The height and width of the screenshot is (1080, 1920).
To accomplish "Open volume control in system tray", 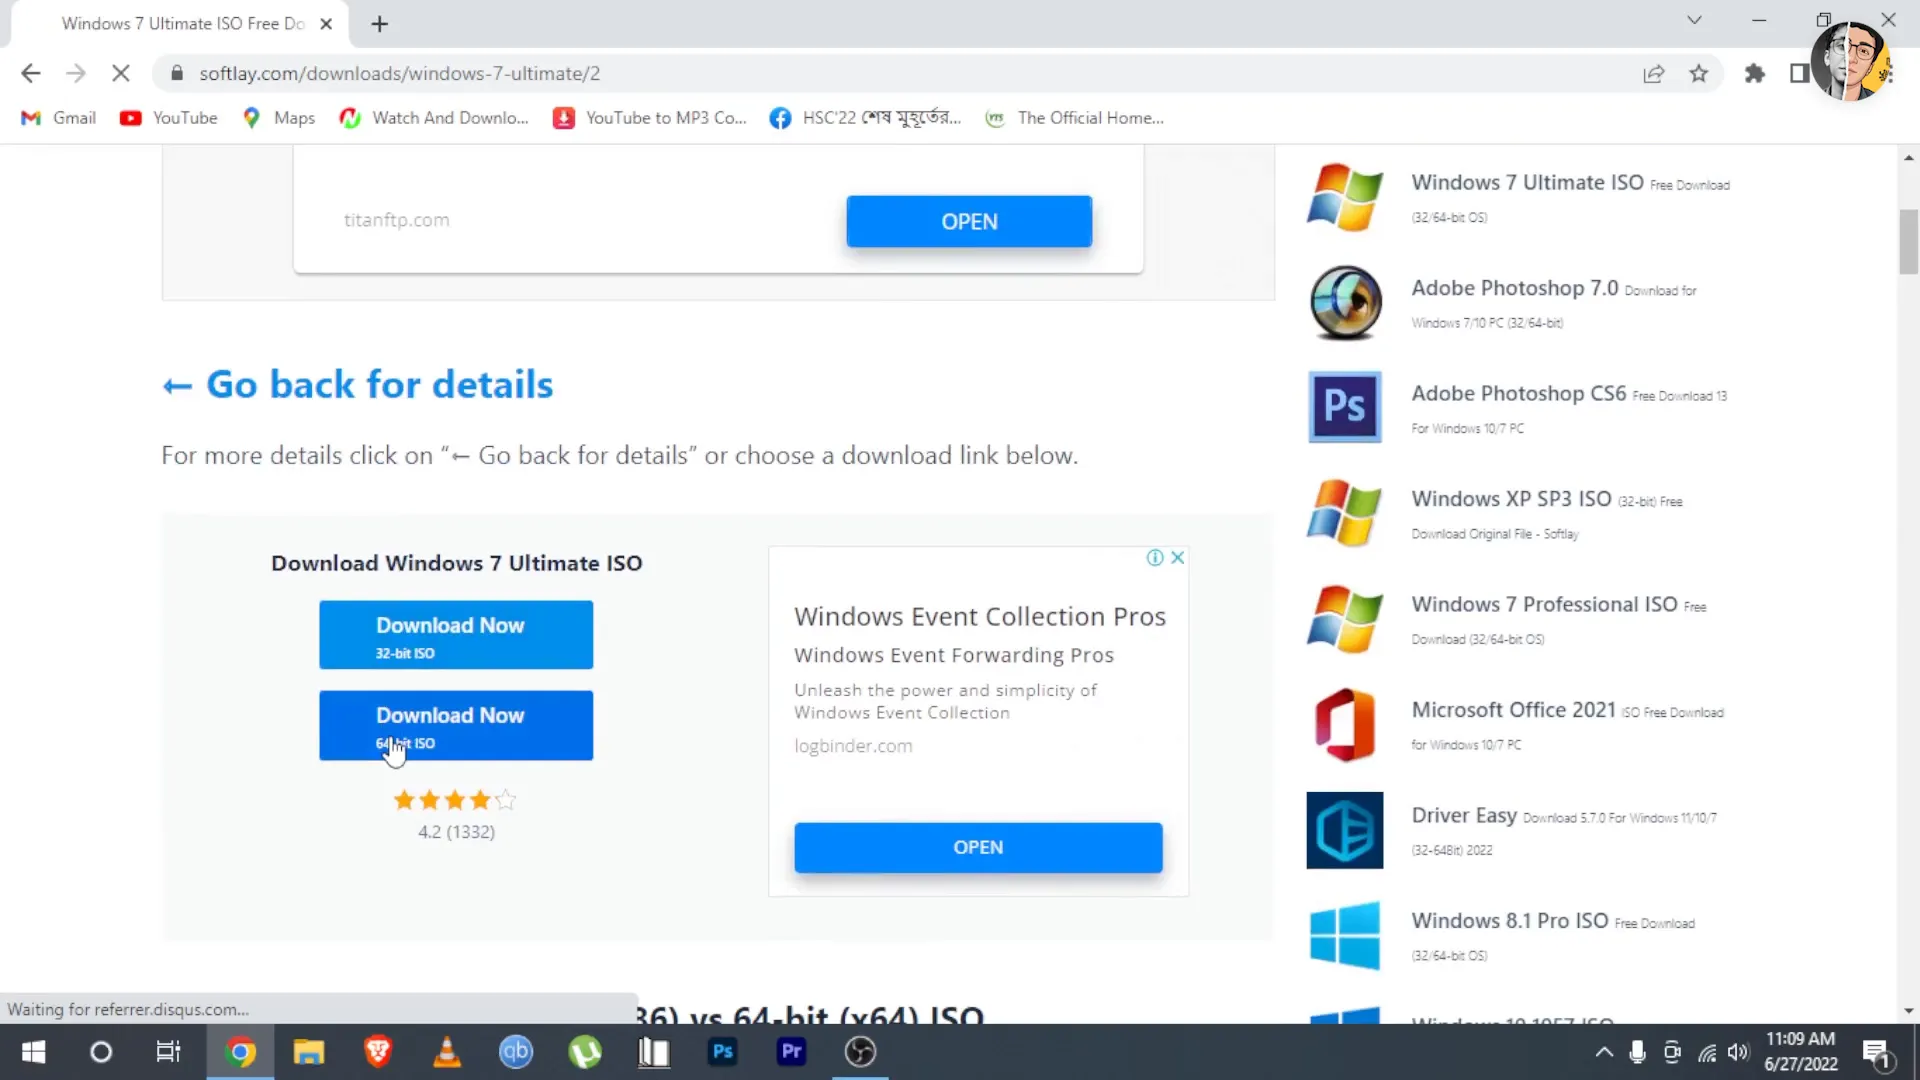I will (x=1739, y=1052).
